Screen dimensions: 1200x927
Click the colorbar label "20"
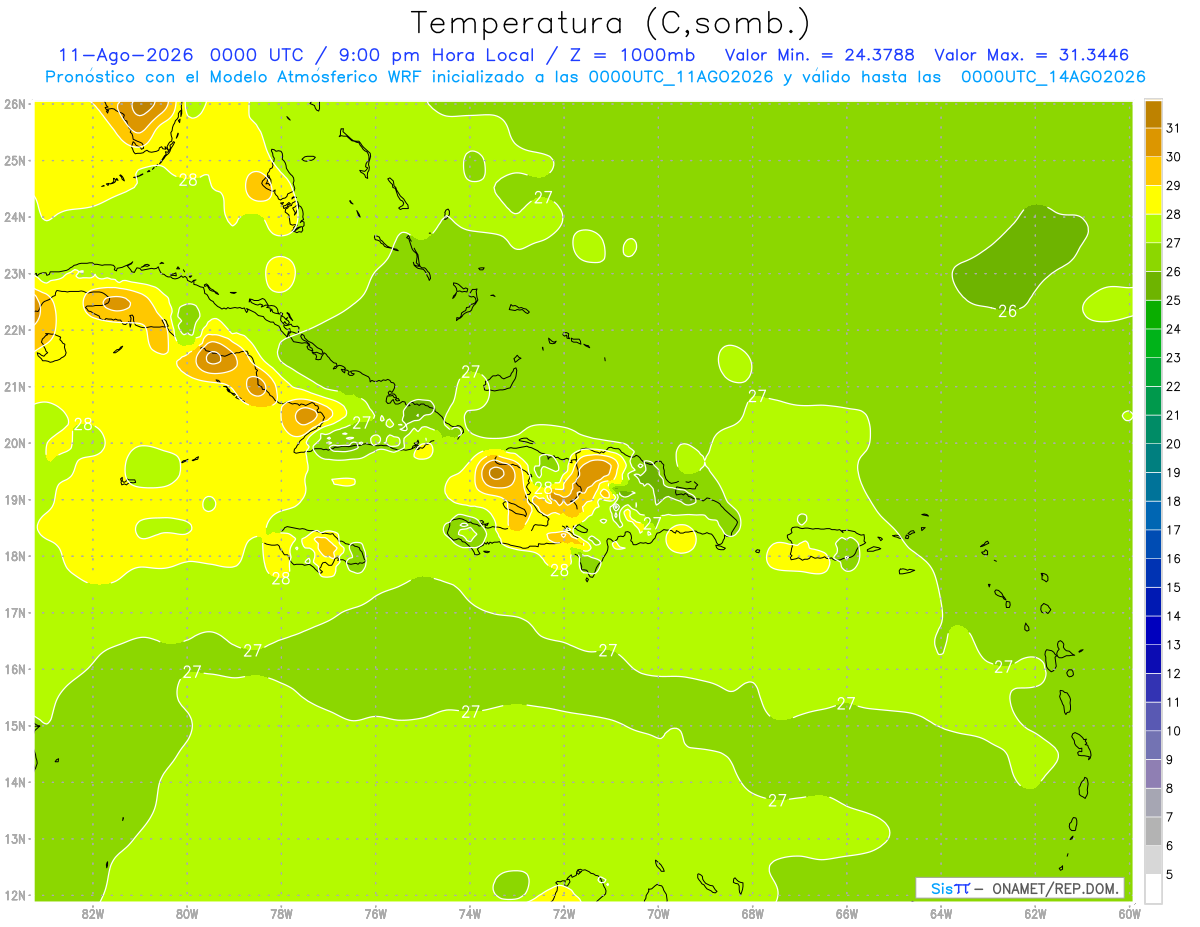(x=1174, y=444)
